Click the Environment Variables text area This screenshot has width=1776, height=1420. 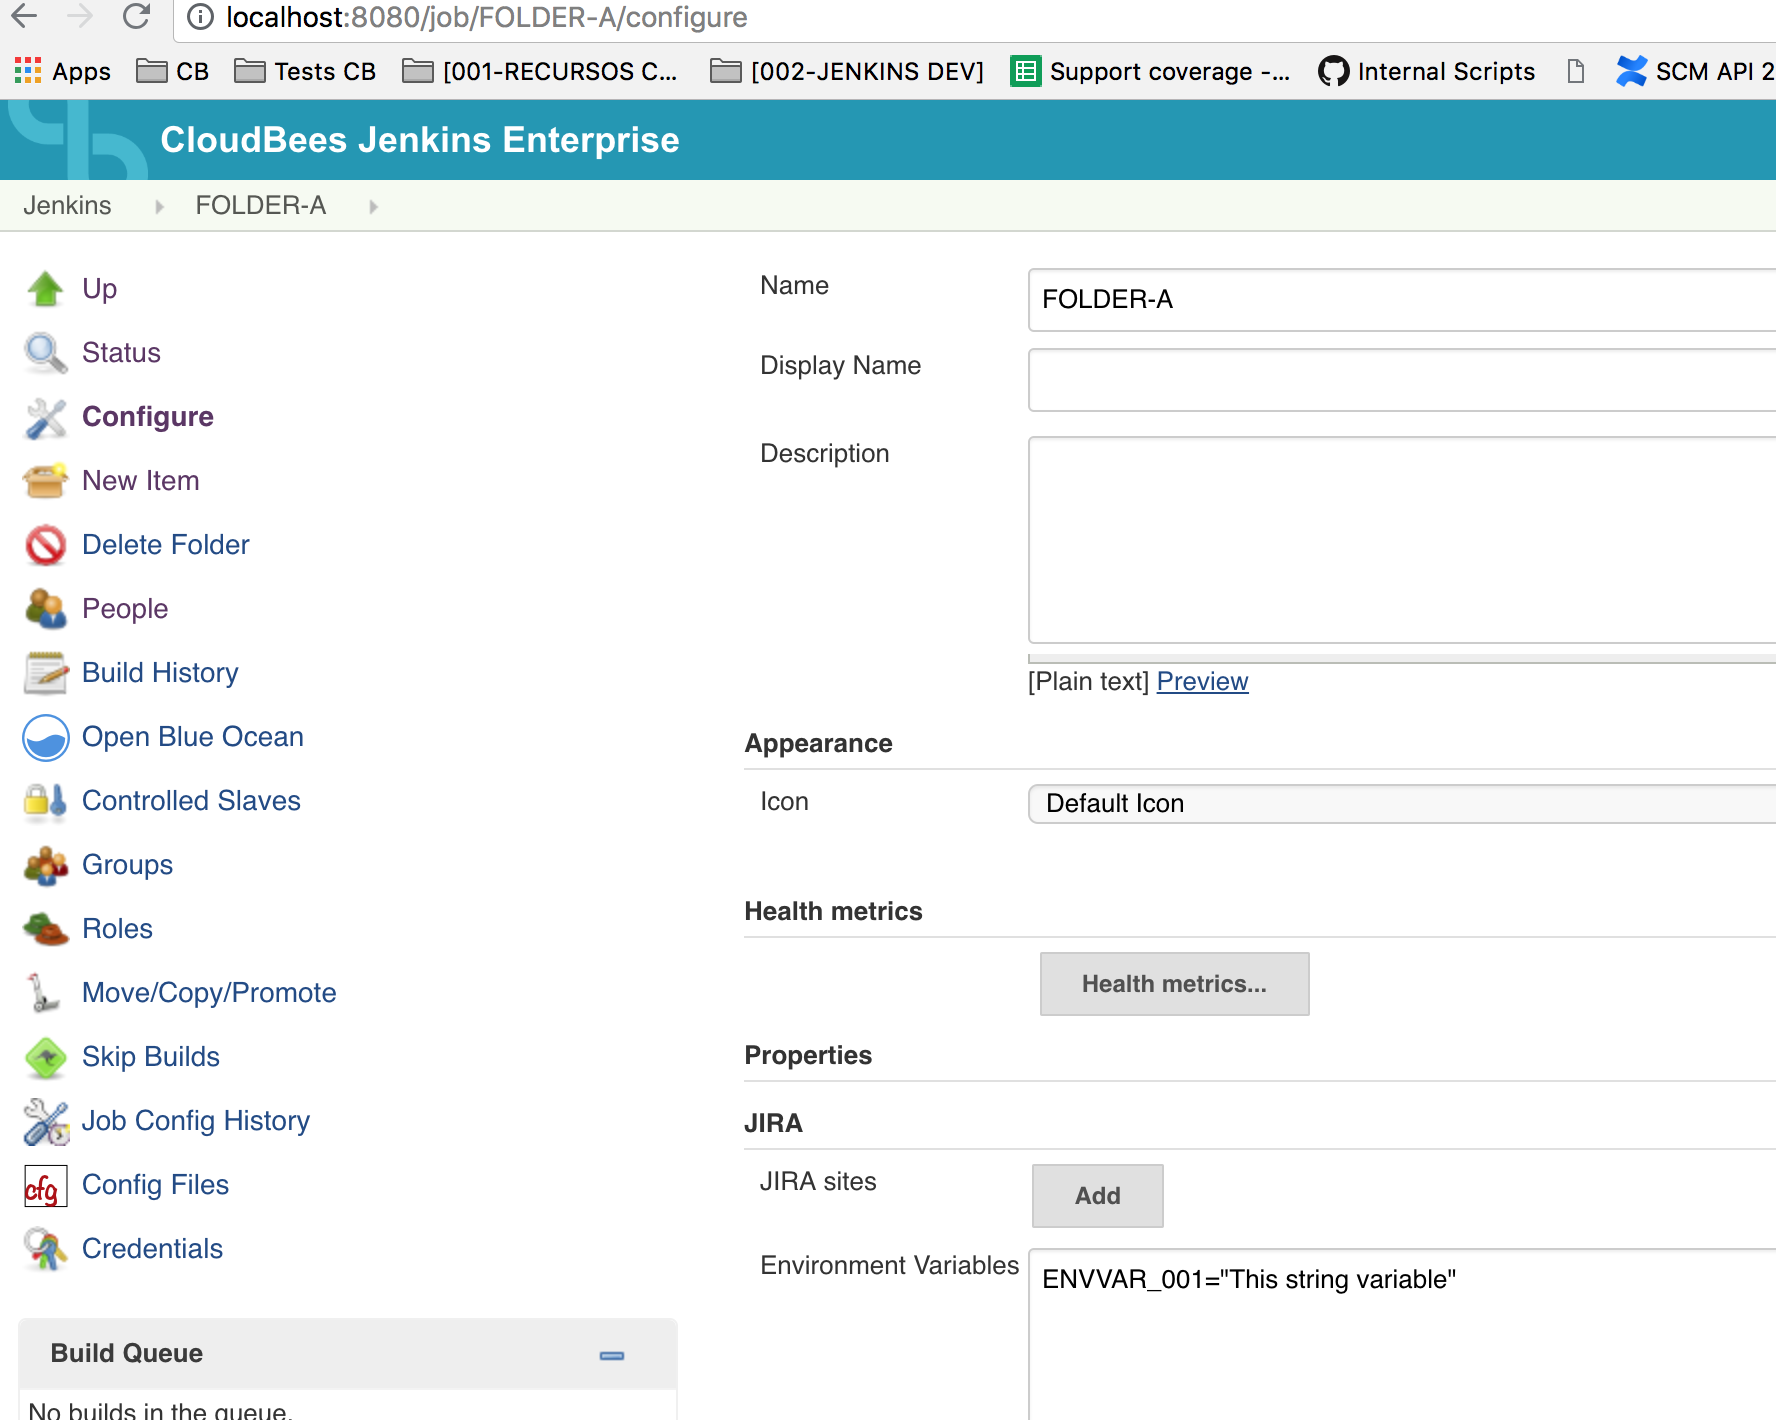(x=1402, y=1334)
